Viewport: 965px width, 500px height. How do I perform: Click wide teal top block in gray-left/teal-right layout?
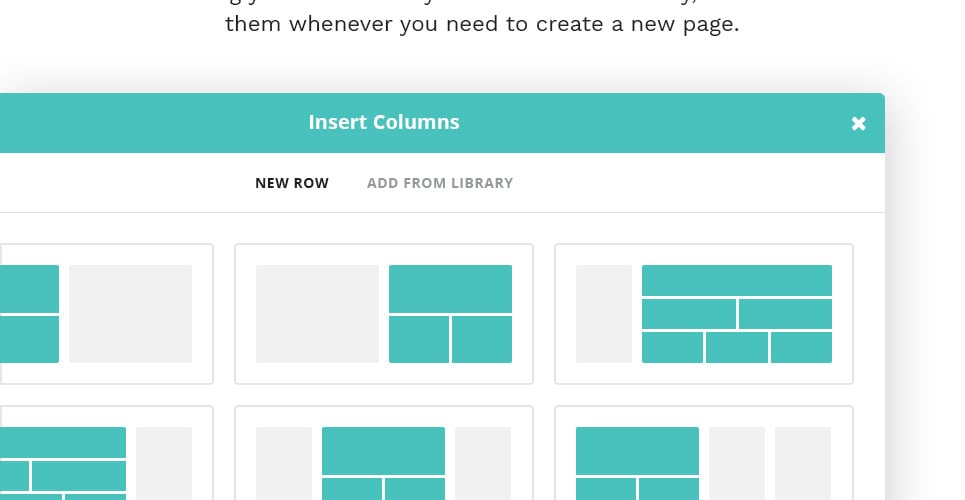pyautogui.click(x=450, y=289)
